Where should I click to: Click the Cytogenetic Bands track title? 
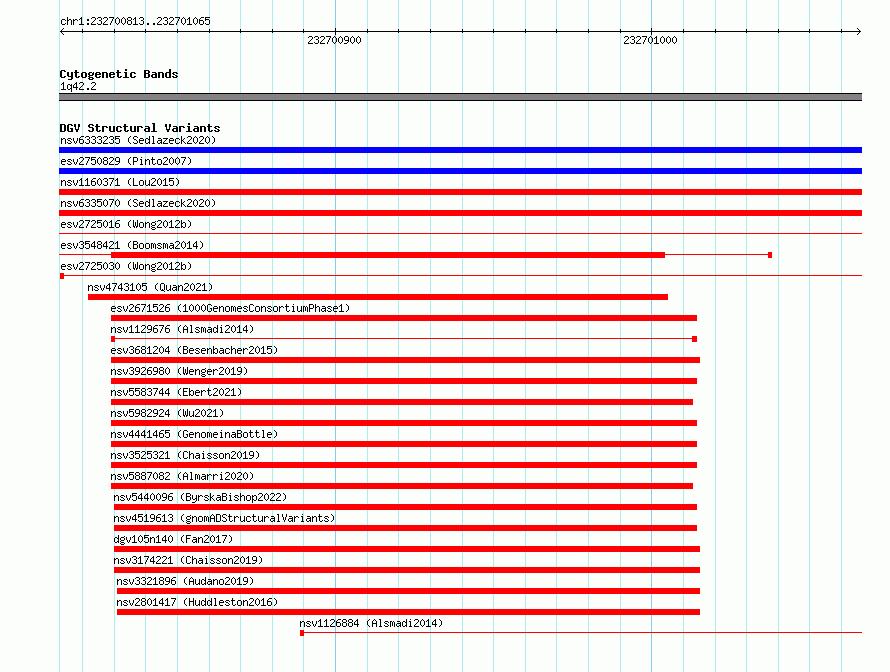point(119,74)
